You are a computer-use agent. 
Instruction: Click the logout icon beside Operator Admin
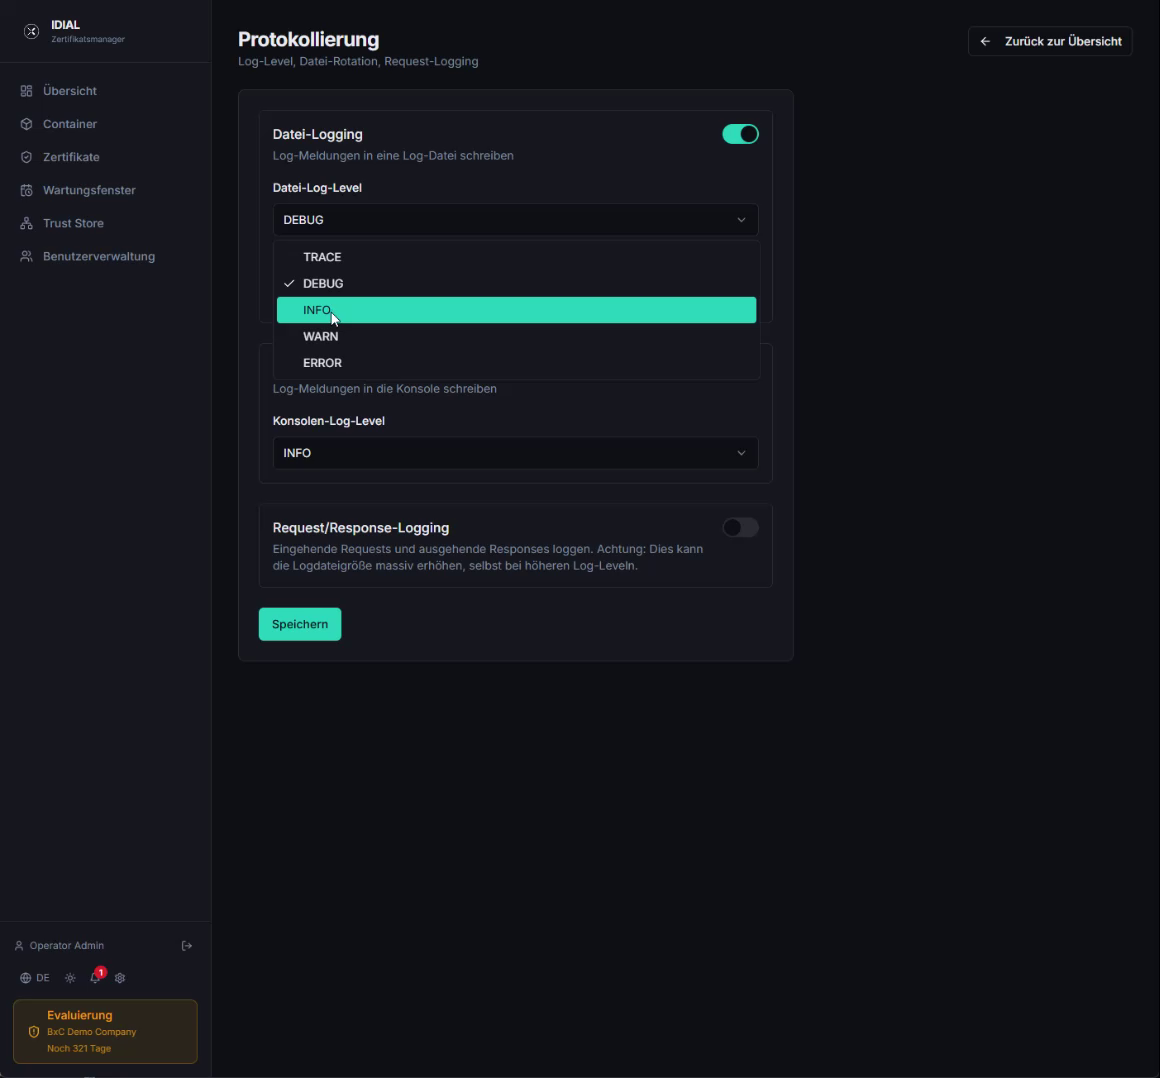point(186,946)
